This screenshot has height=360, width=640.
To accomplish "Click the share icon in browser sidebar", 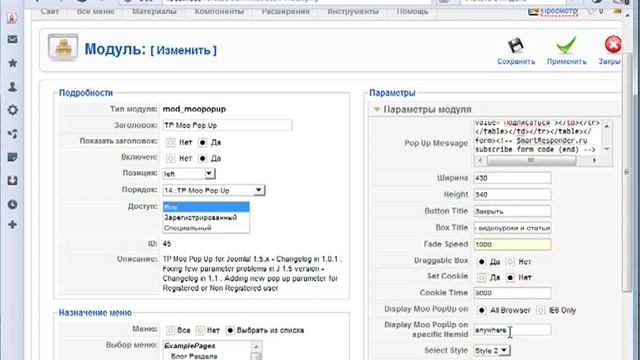I will [x=13, y=133].
